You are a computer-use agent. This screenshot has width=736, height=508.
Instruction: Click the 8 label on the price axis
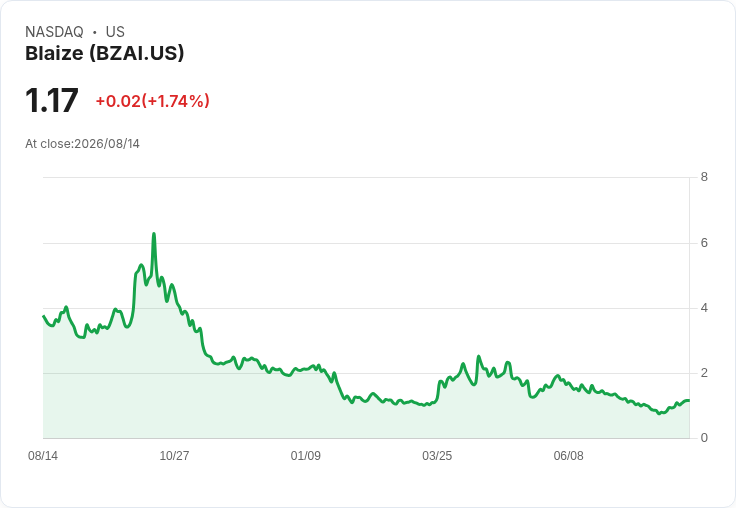(x=704, y=177)
